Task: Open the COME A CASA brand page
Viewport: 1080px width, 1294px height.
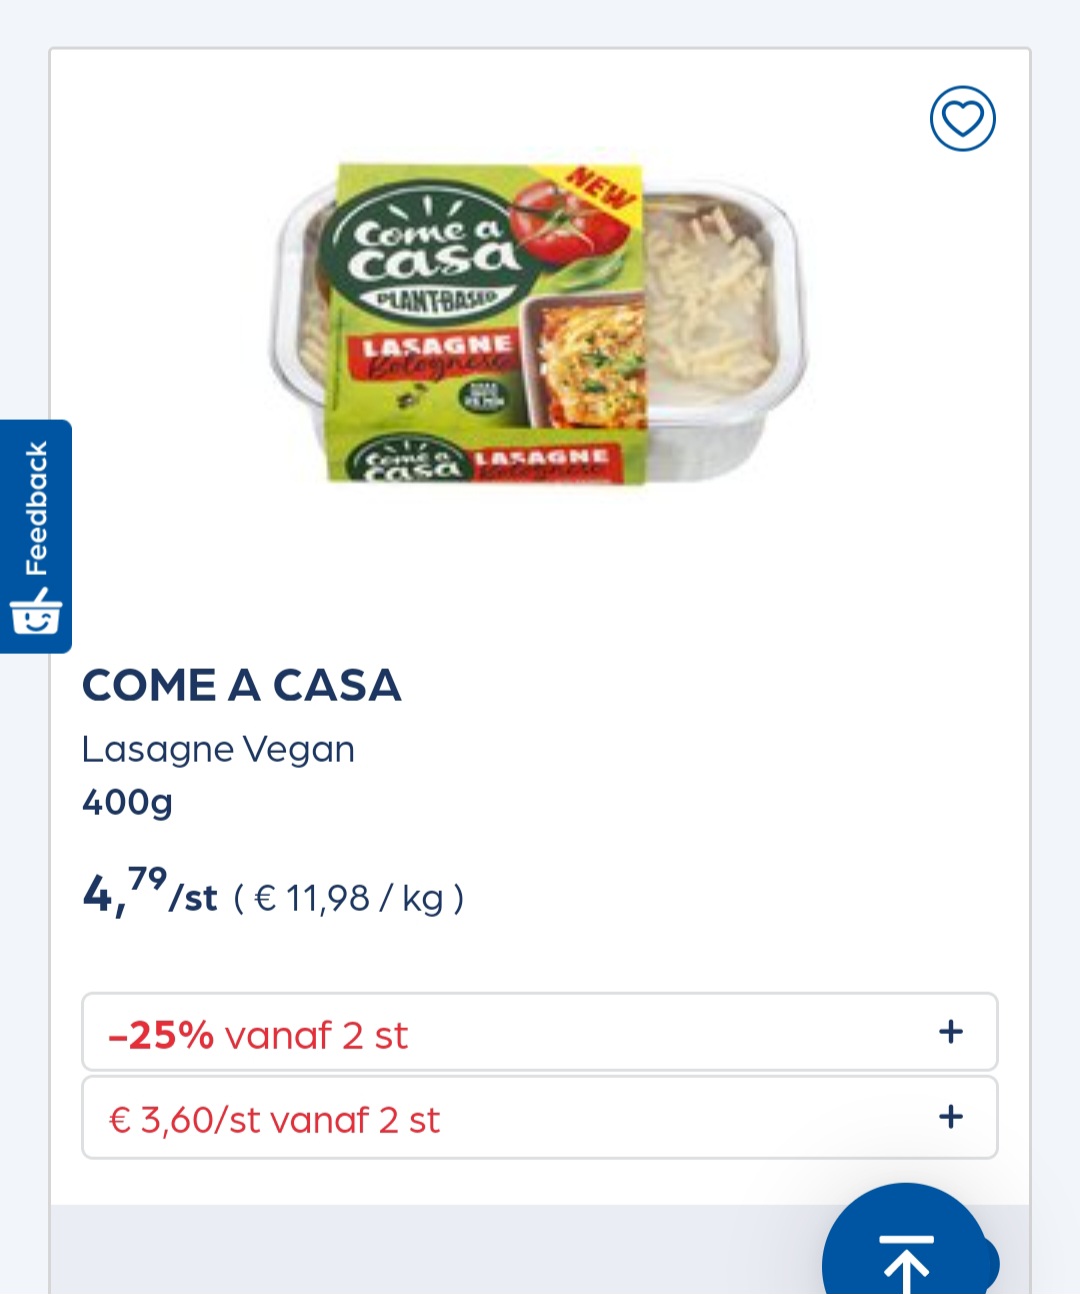Action: point(242,686)
